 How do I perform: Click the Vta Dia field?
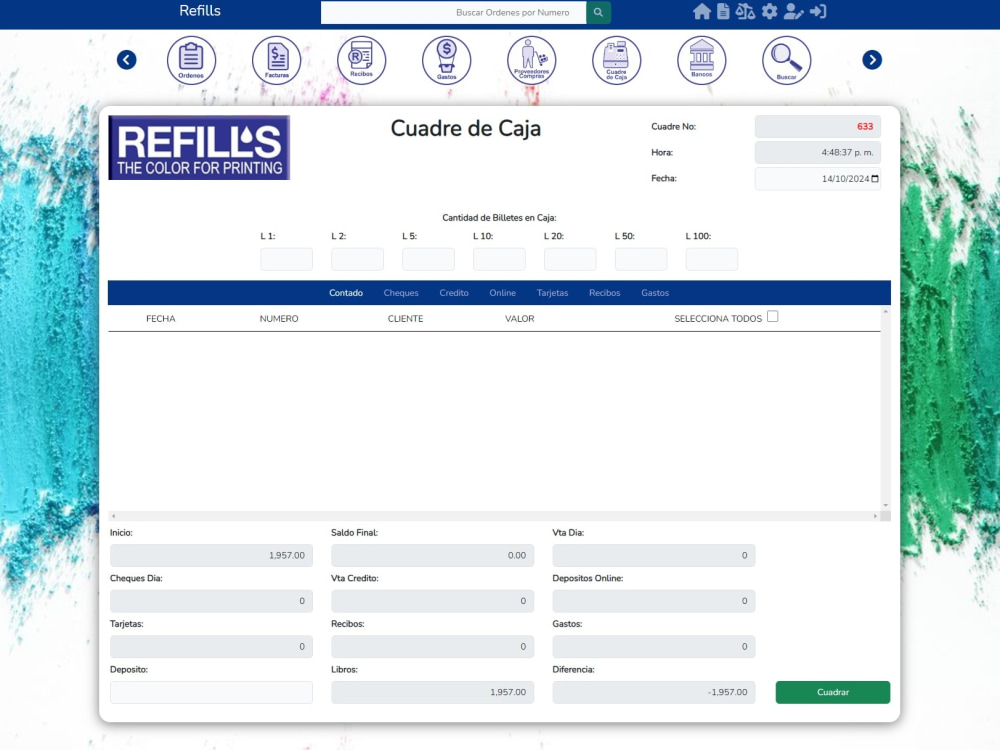click(654, 555)
